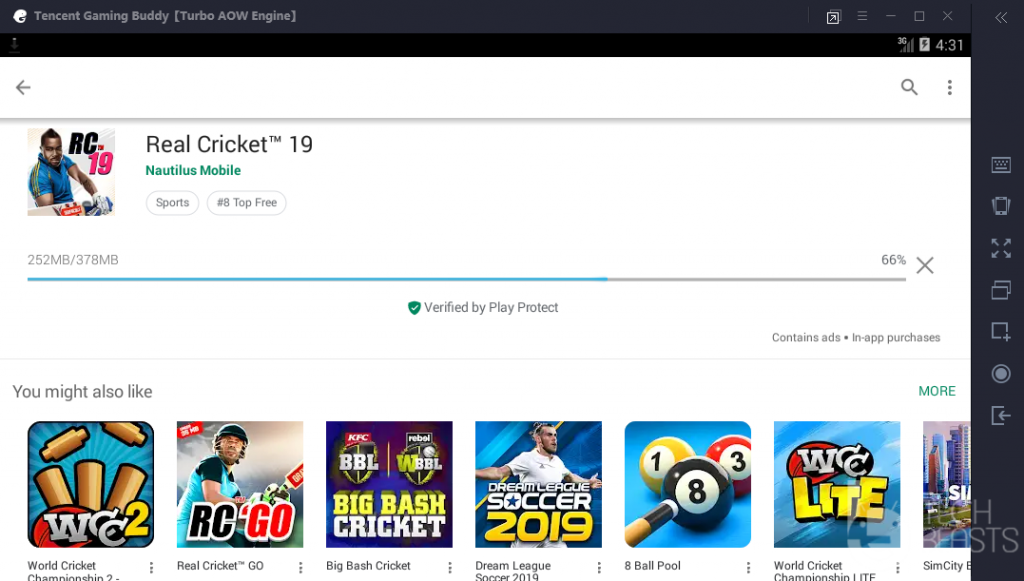Screen dimensions: 1024x581
Task: Open Real Cricket GO app thumbnail
Action: [x=240, y=484]
